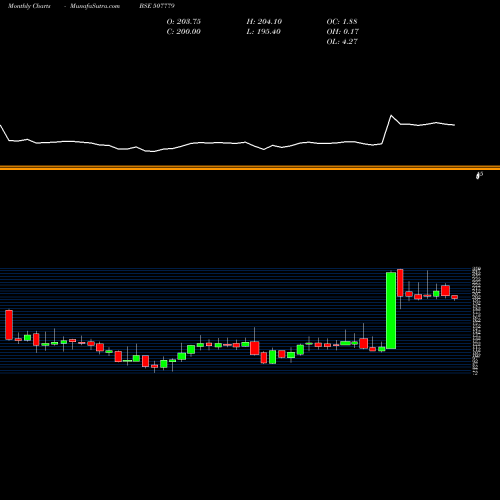
Task: Click the close value 'C: 200.00'
Action: tap(184, 32)
